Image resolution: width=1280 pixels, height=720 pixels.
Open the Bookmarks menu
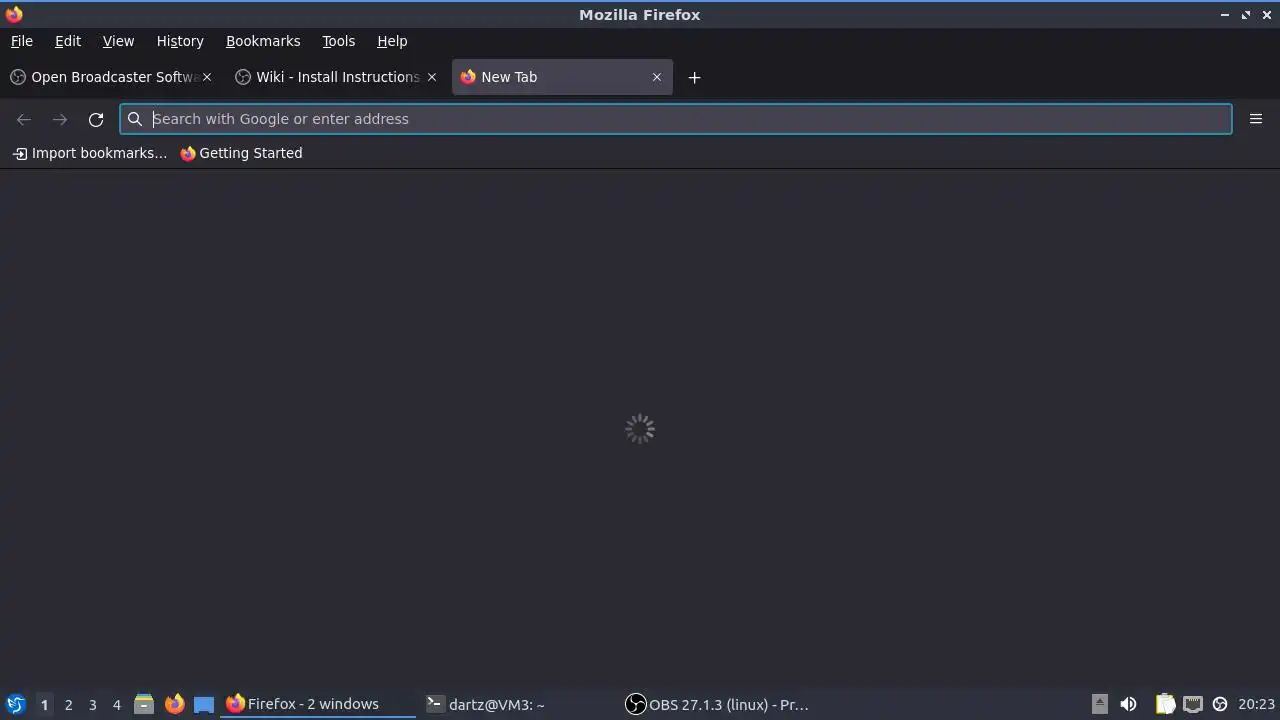(263, 41)
